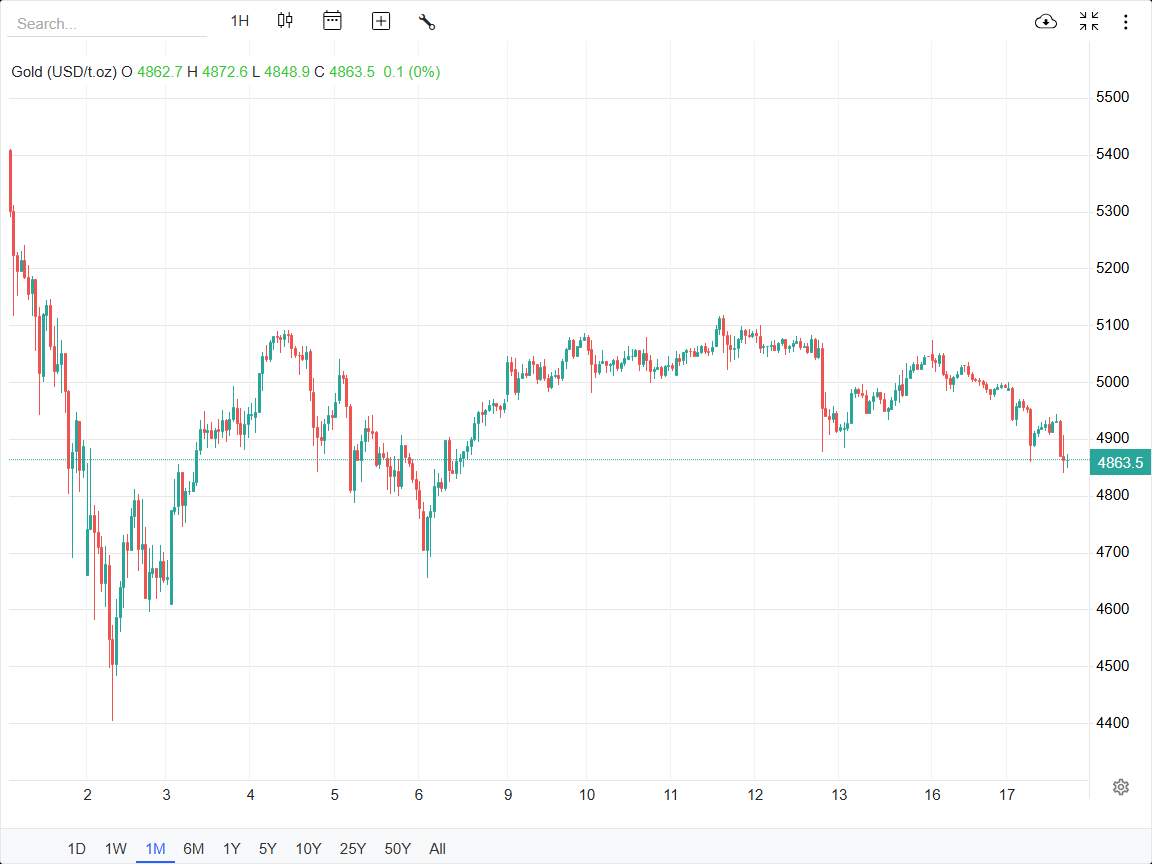Select the 1W time range
This screenshot has width=1152, height=864.
click(x=116, y=849)
